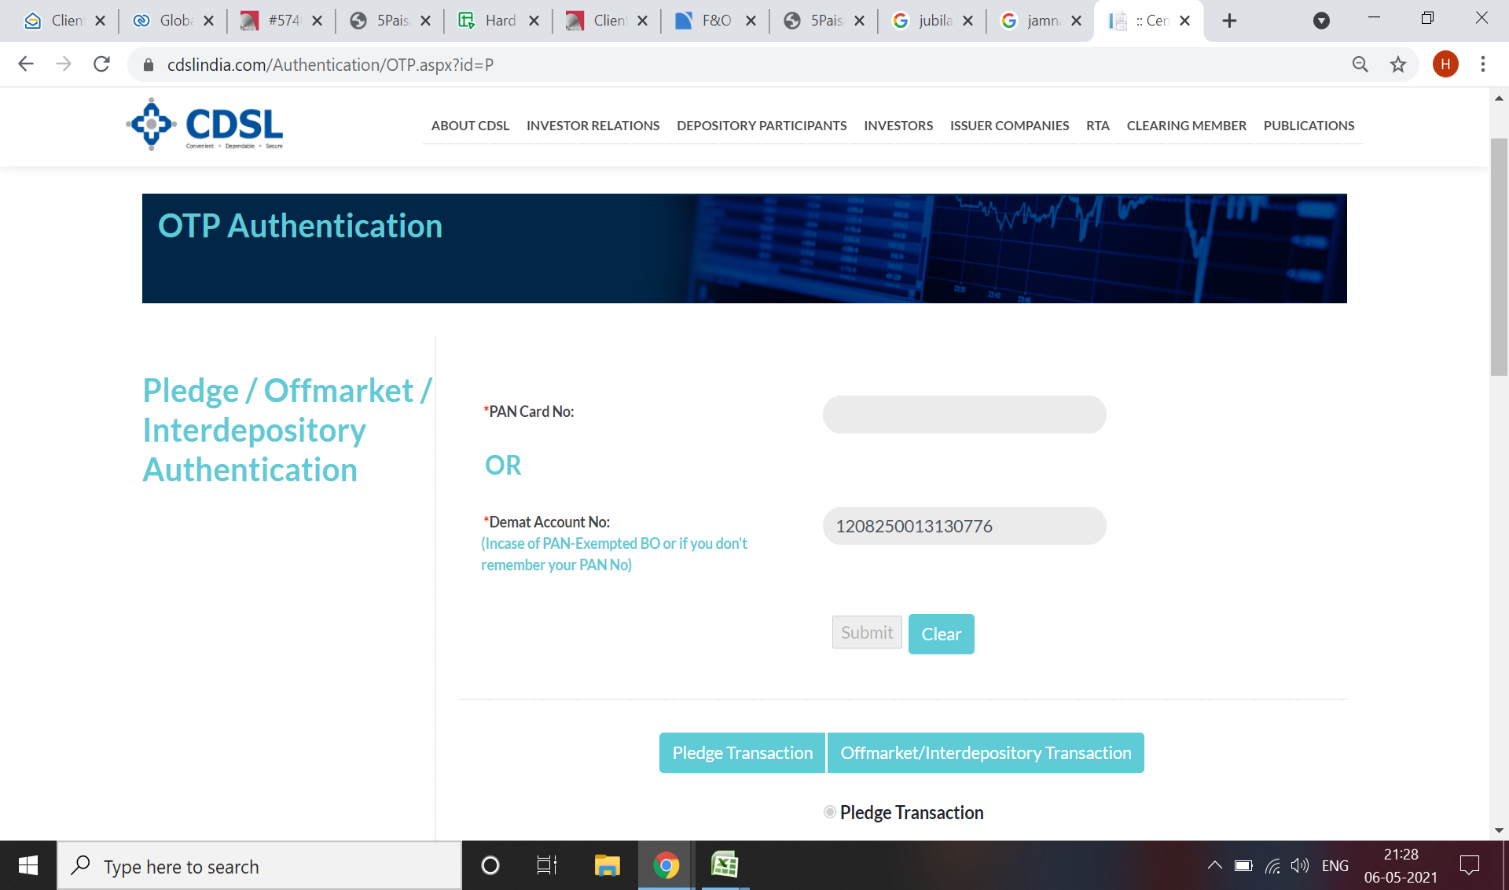The width and height of the screenshot is (1509, 890).
Task: Click the battery tray icon
Action: tap(1243, 866)
